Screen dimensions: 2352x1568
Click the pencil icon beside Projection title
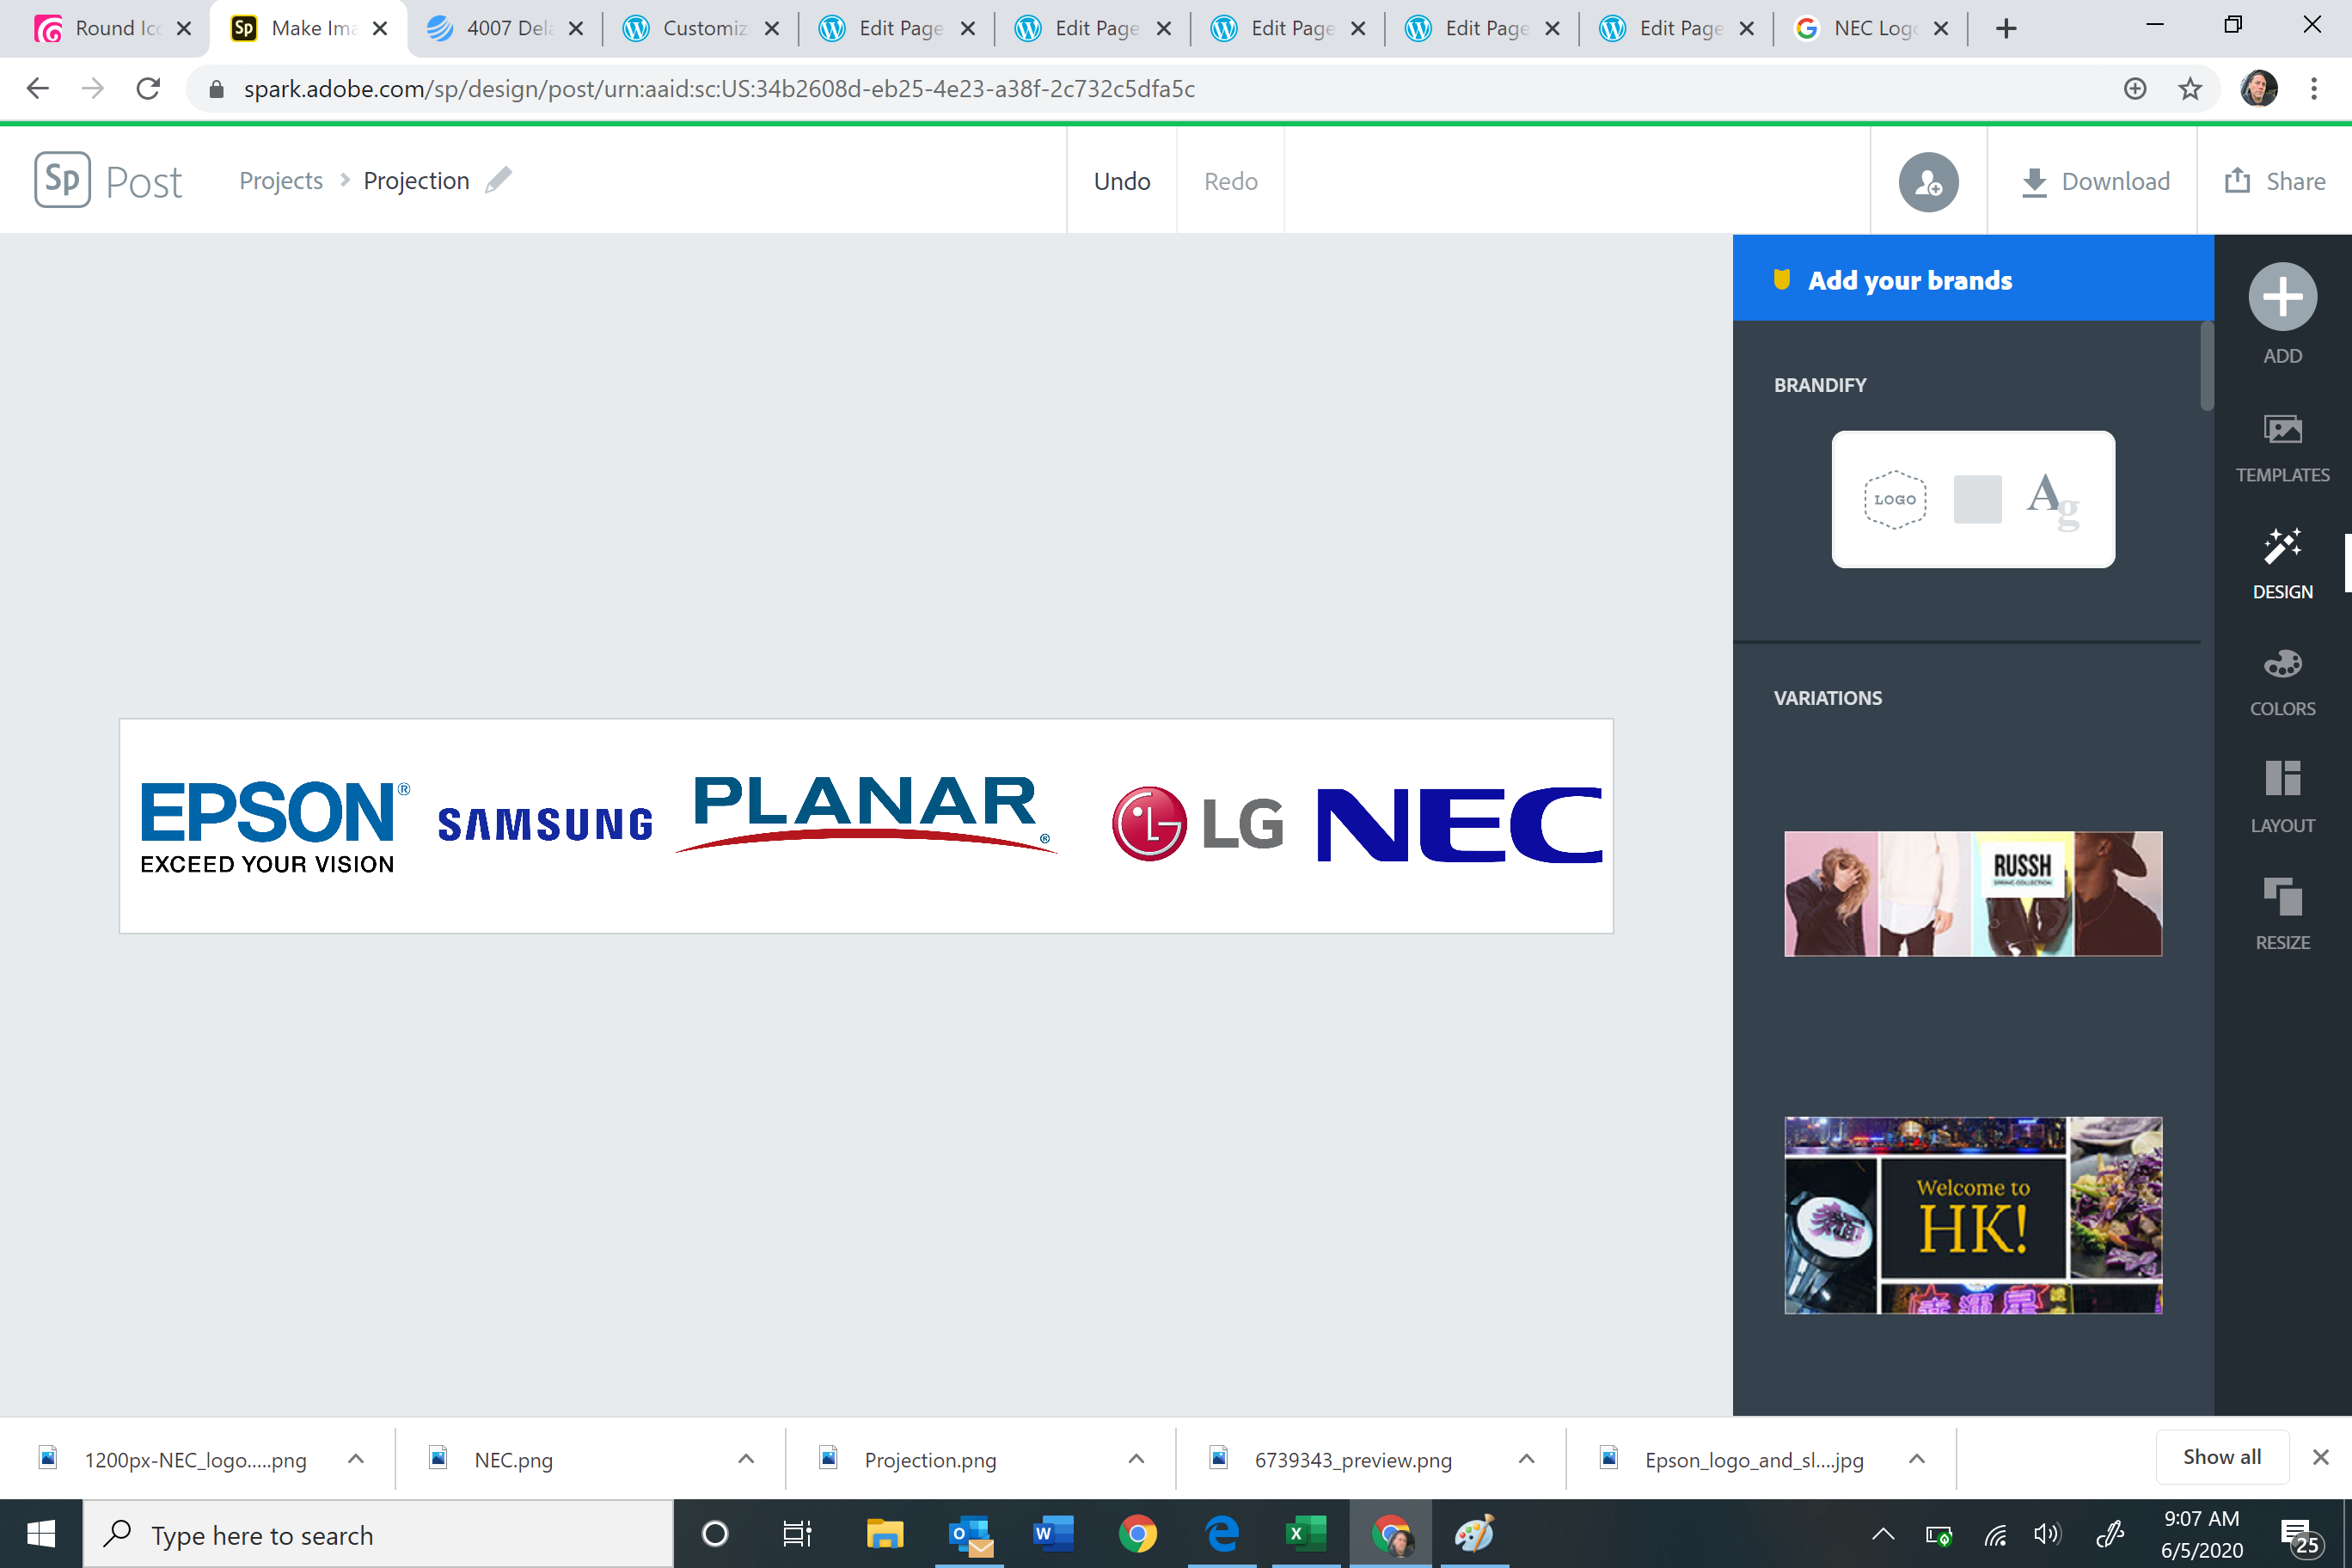(x=499, y=180)
